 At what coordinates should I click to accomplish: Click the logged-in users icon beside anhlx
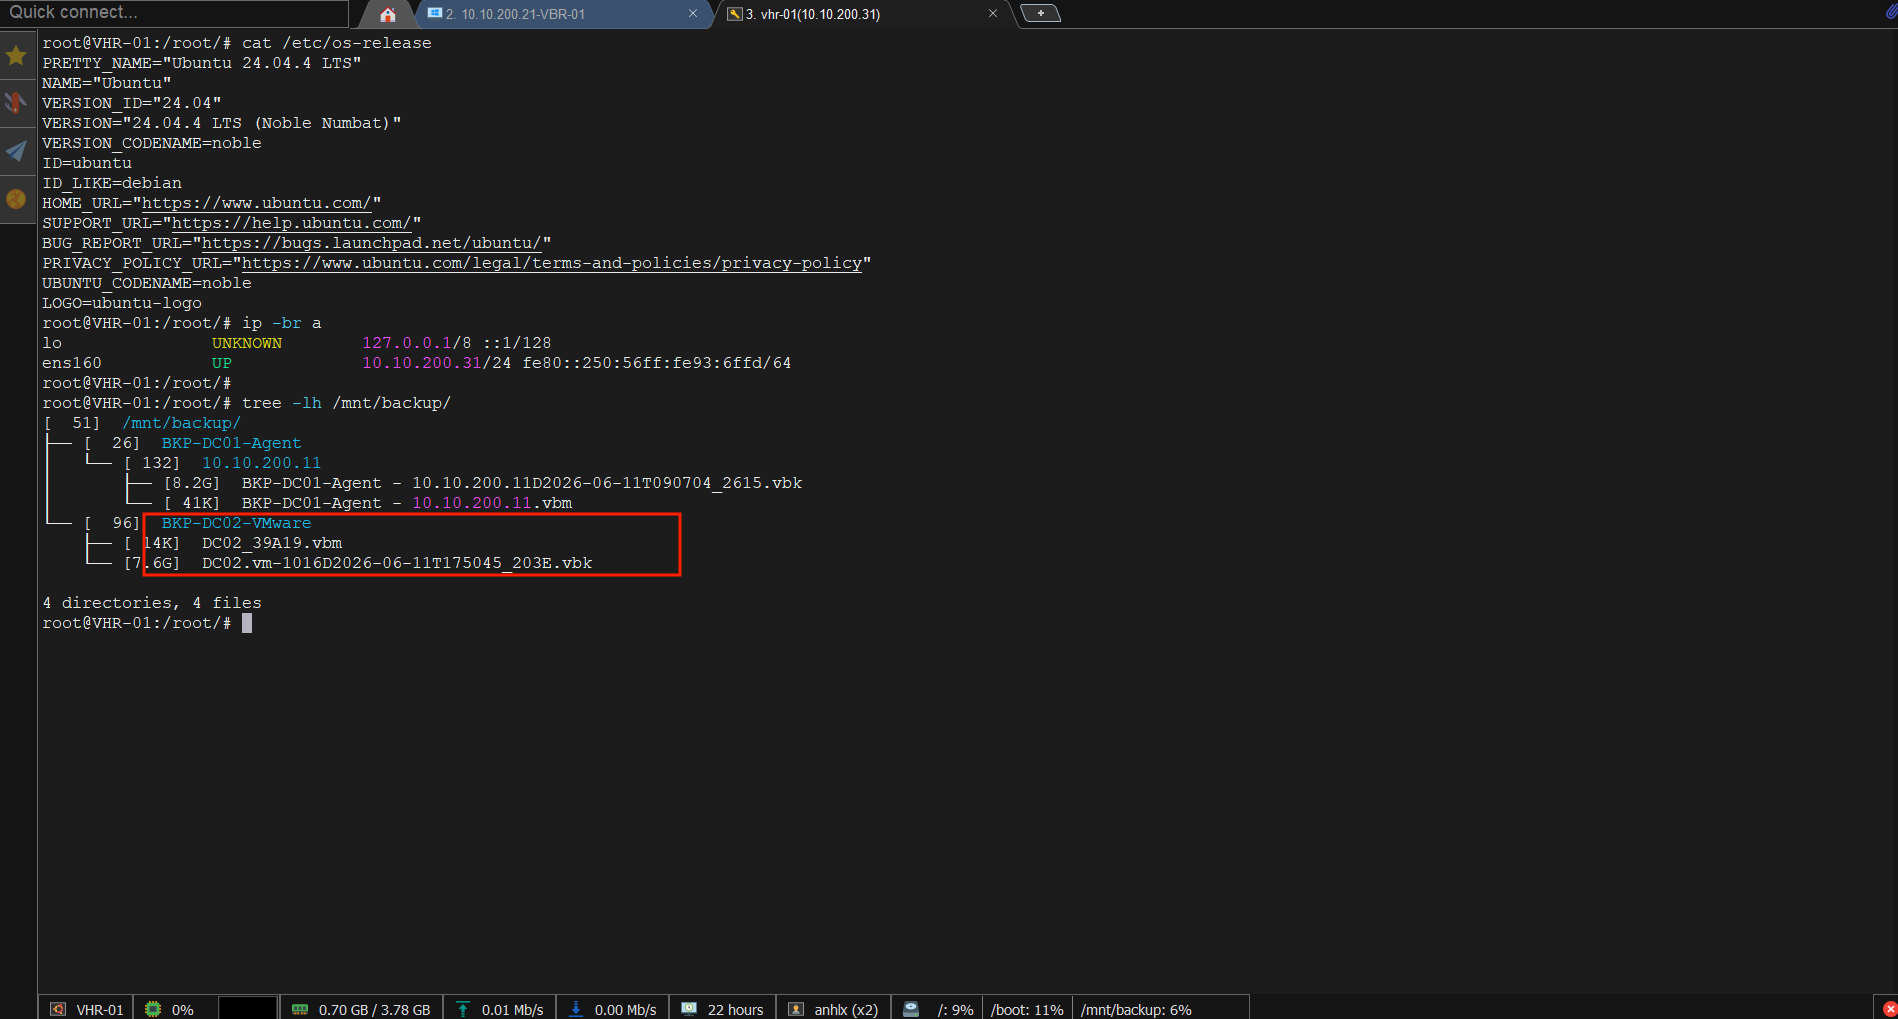tap(796, 1009)
